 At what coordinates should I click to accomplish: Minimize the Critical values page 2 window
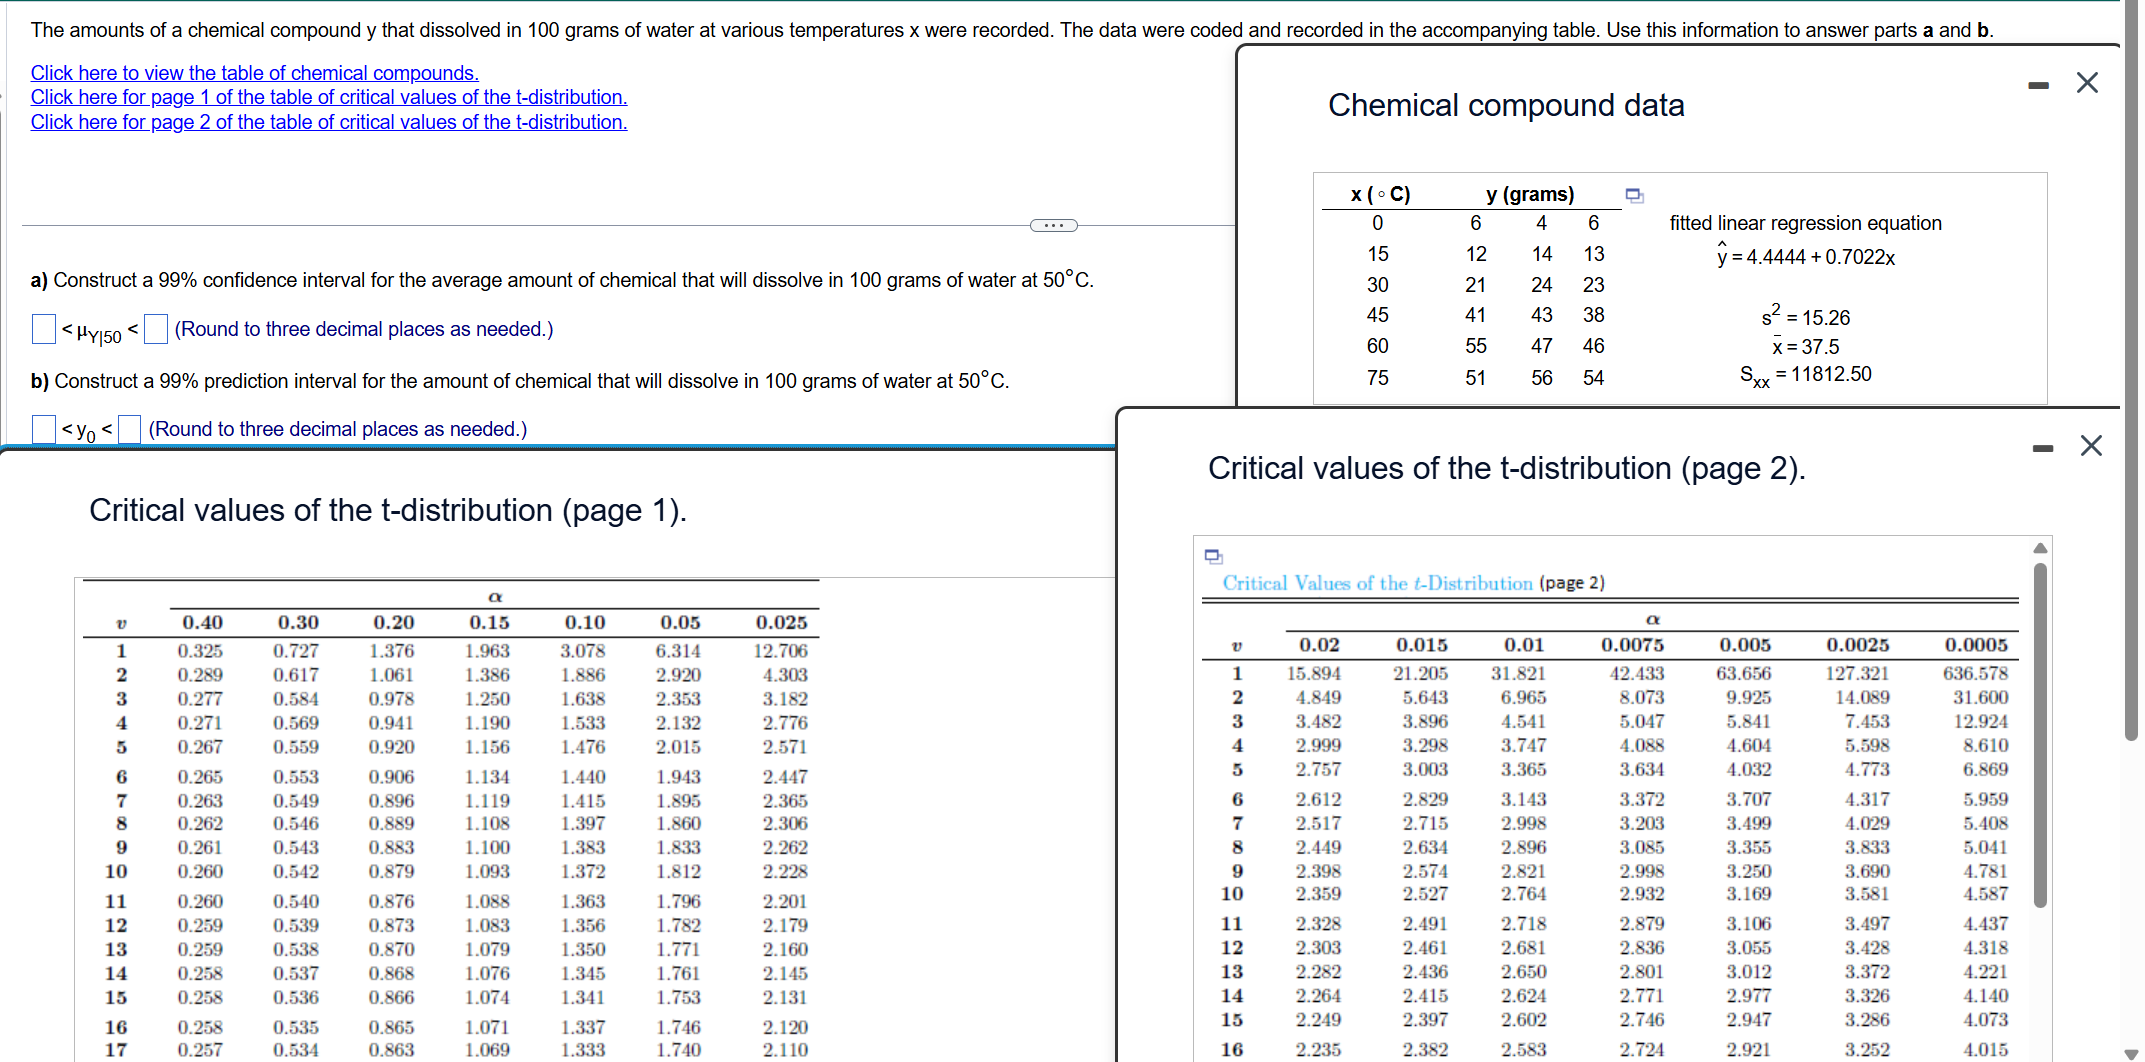2041,447
